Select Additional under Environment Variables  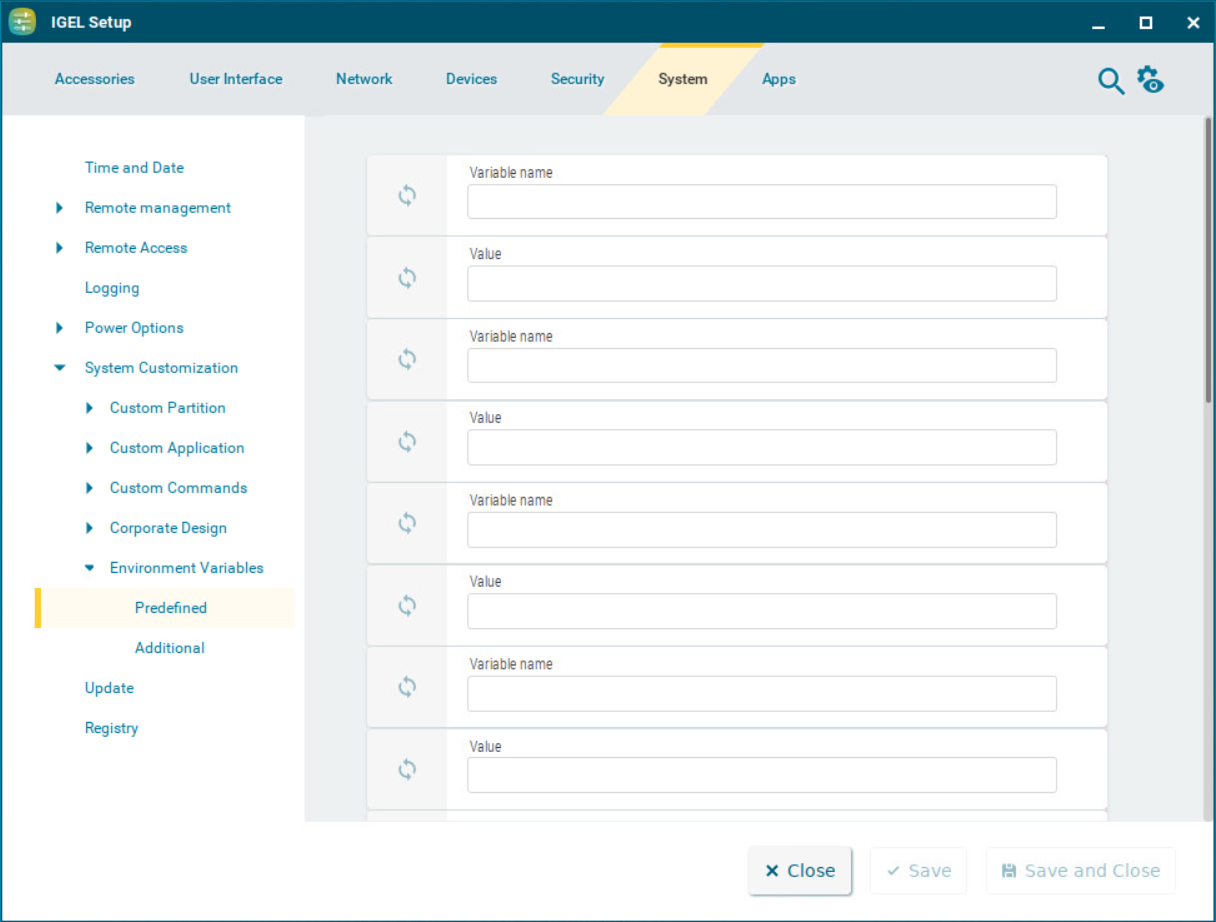(x=170, y=648)
